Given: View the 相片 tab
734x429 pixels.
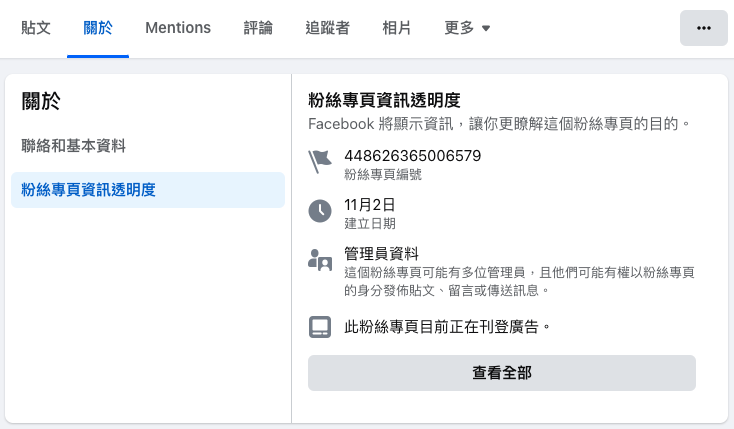Looking at the screenshot, I should [x=397, y=28].
